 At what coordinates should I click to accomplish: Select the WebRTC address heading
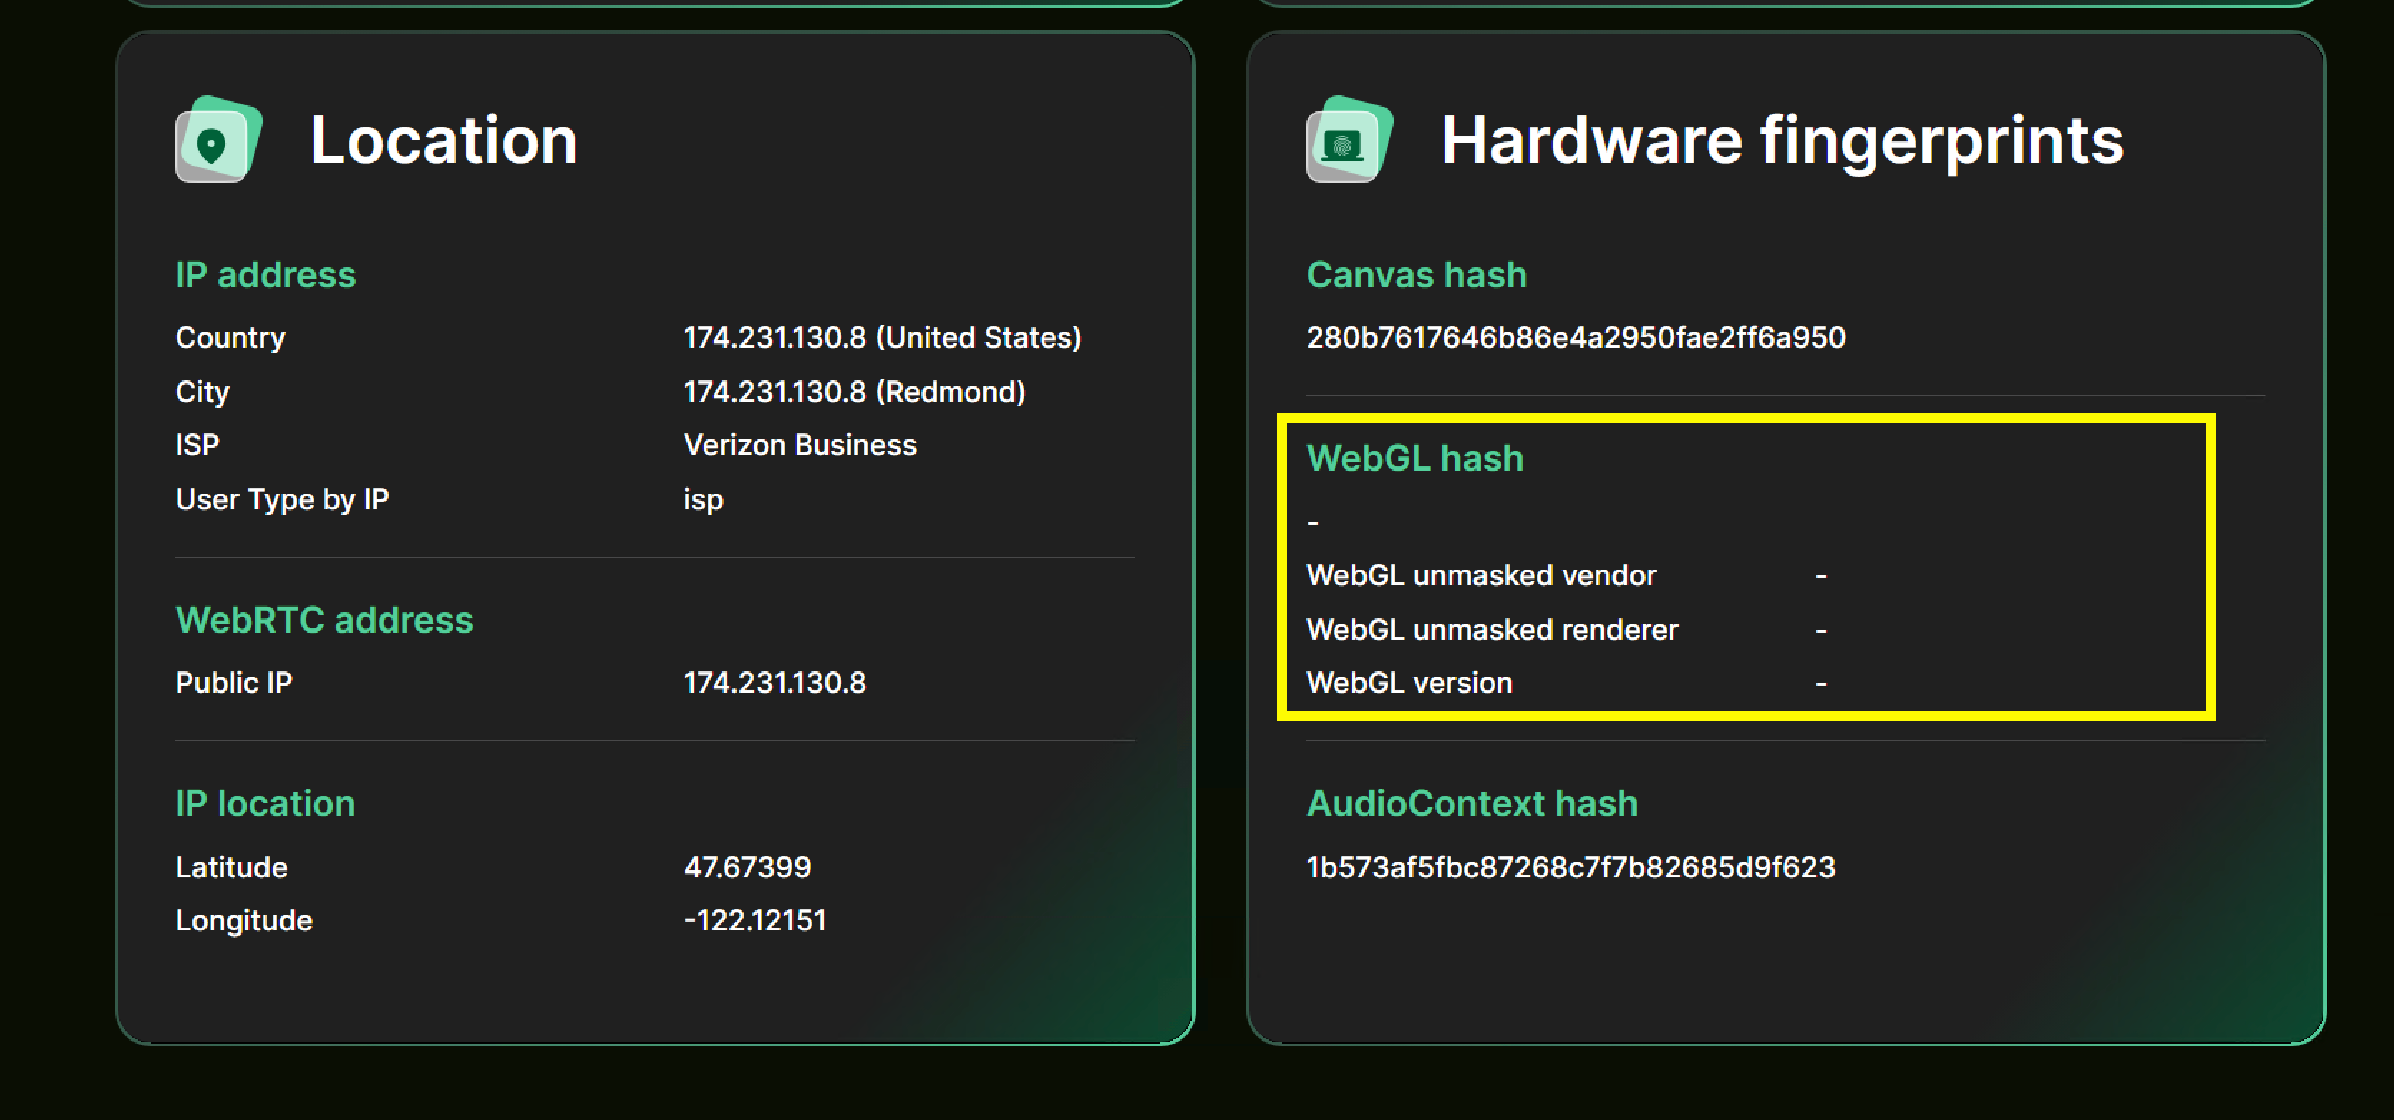tap(324, 620)
